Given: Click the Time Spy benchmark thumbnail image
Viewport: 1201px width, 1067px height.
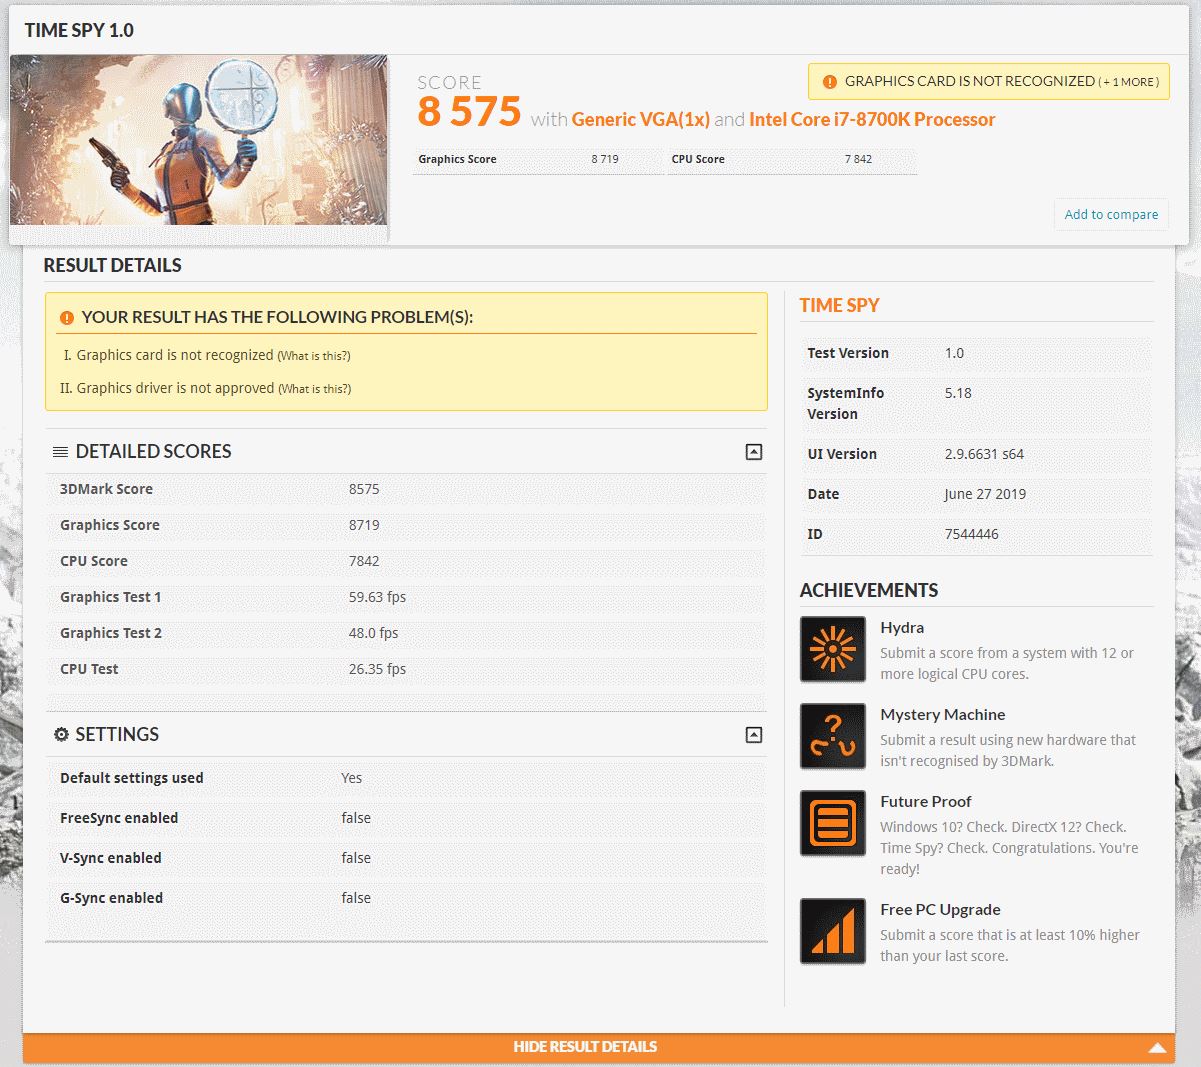Looking at the screenshot, I should (x=198, y=140).
